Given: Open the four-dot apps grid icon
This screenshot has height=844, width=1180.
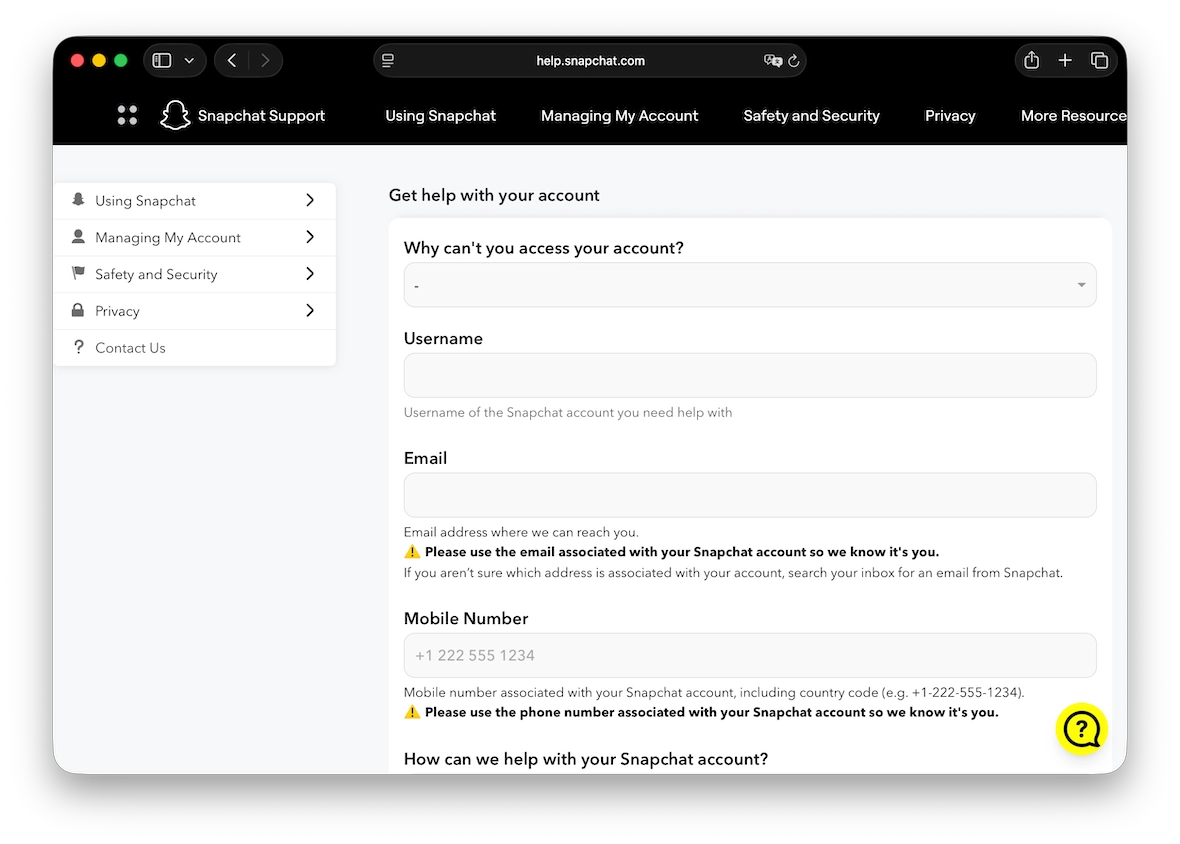Looking at the screenshot, I should point(128,115).
